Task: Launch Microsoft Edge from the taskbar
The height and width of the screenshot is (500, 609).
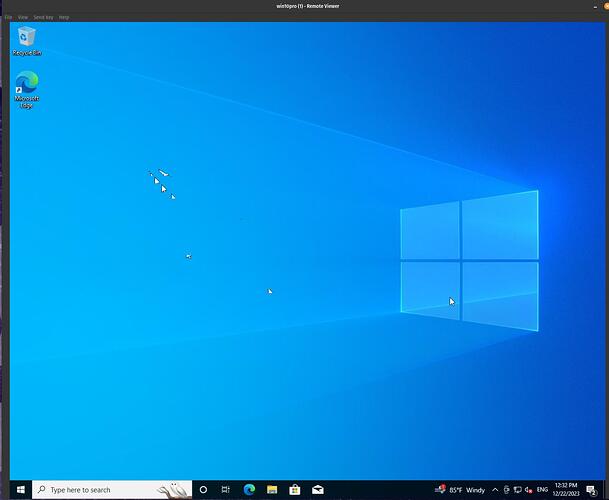Action: click(249, 490)
